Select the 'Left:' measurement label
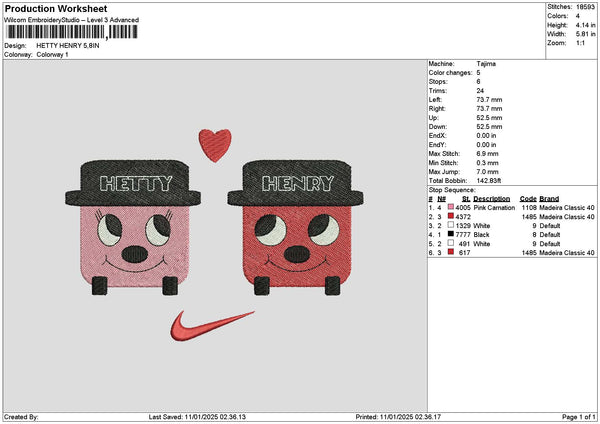This screenshot has width=600, height=424. (435, 99)
